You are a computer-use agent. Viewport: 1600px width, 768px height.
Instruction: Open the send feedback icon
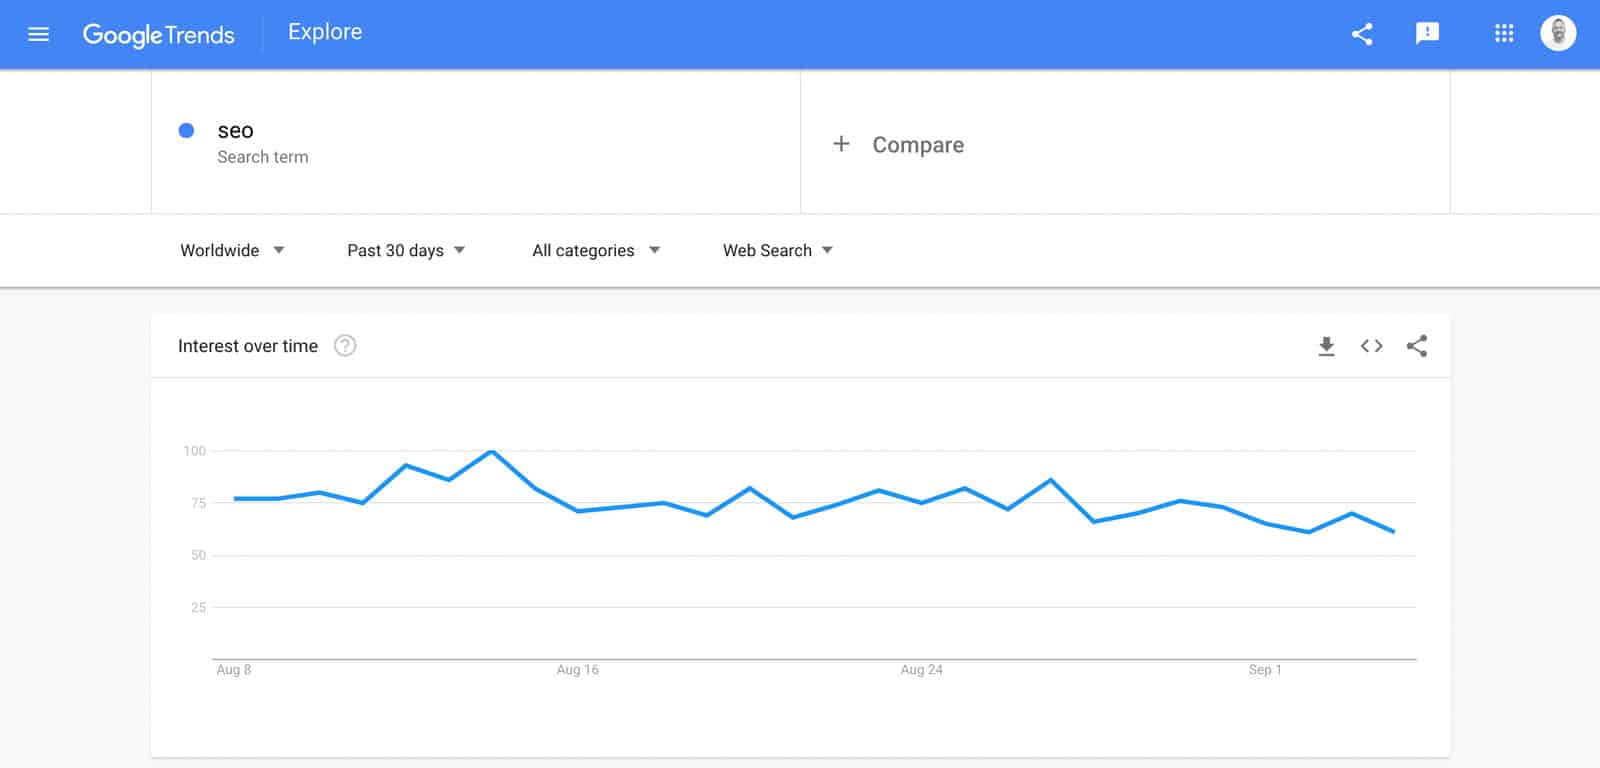[x=1427, y=33]
